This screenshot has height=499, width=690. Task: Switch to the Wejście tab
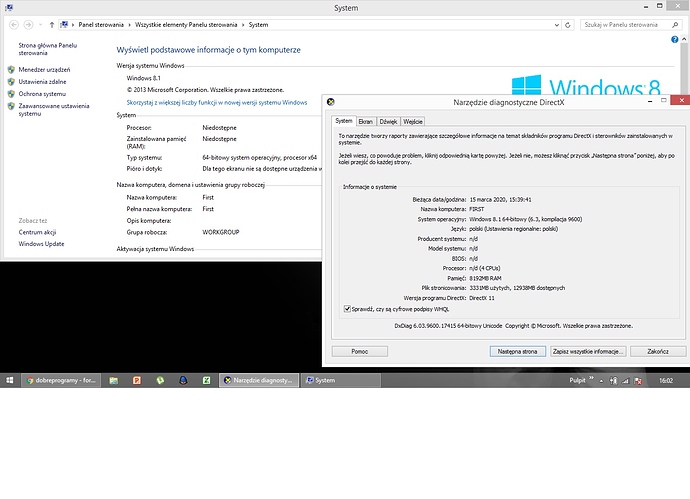[413, 122]
